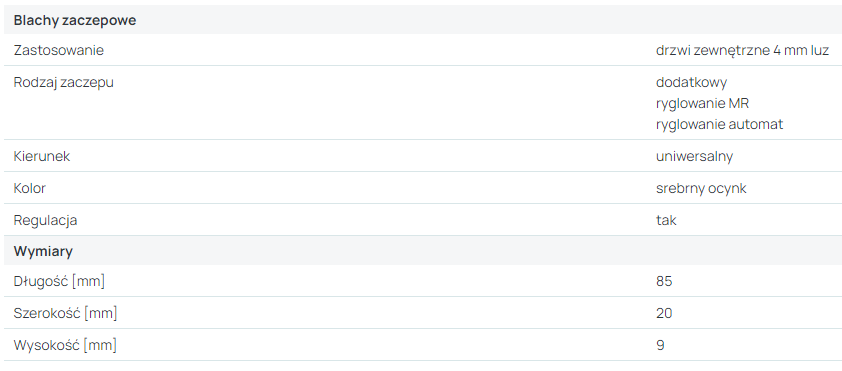Select the Kolor row label
Viewport: 842px width, 371px height.
[x=30, y=188]
